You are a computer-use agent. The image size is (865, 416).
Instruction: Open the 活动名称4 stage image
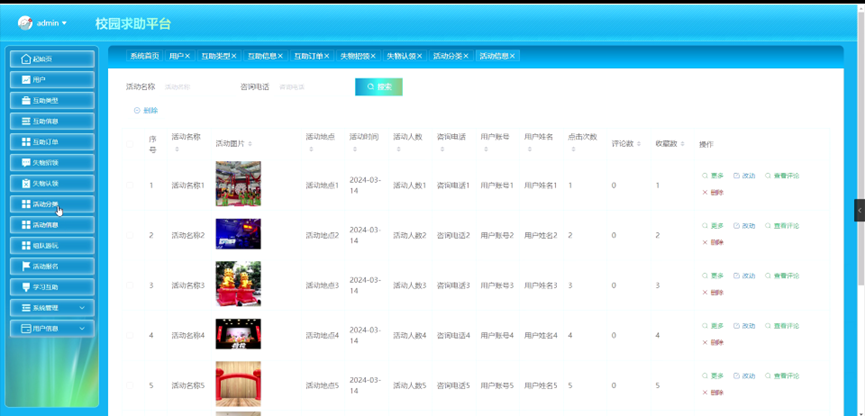(x=238, y=334)
